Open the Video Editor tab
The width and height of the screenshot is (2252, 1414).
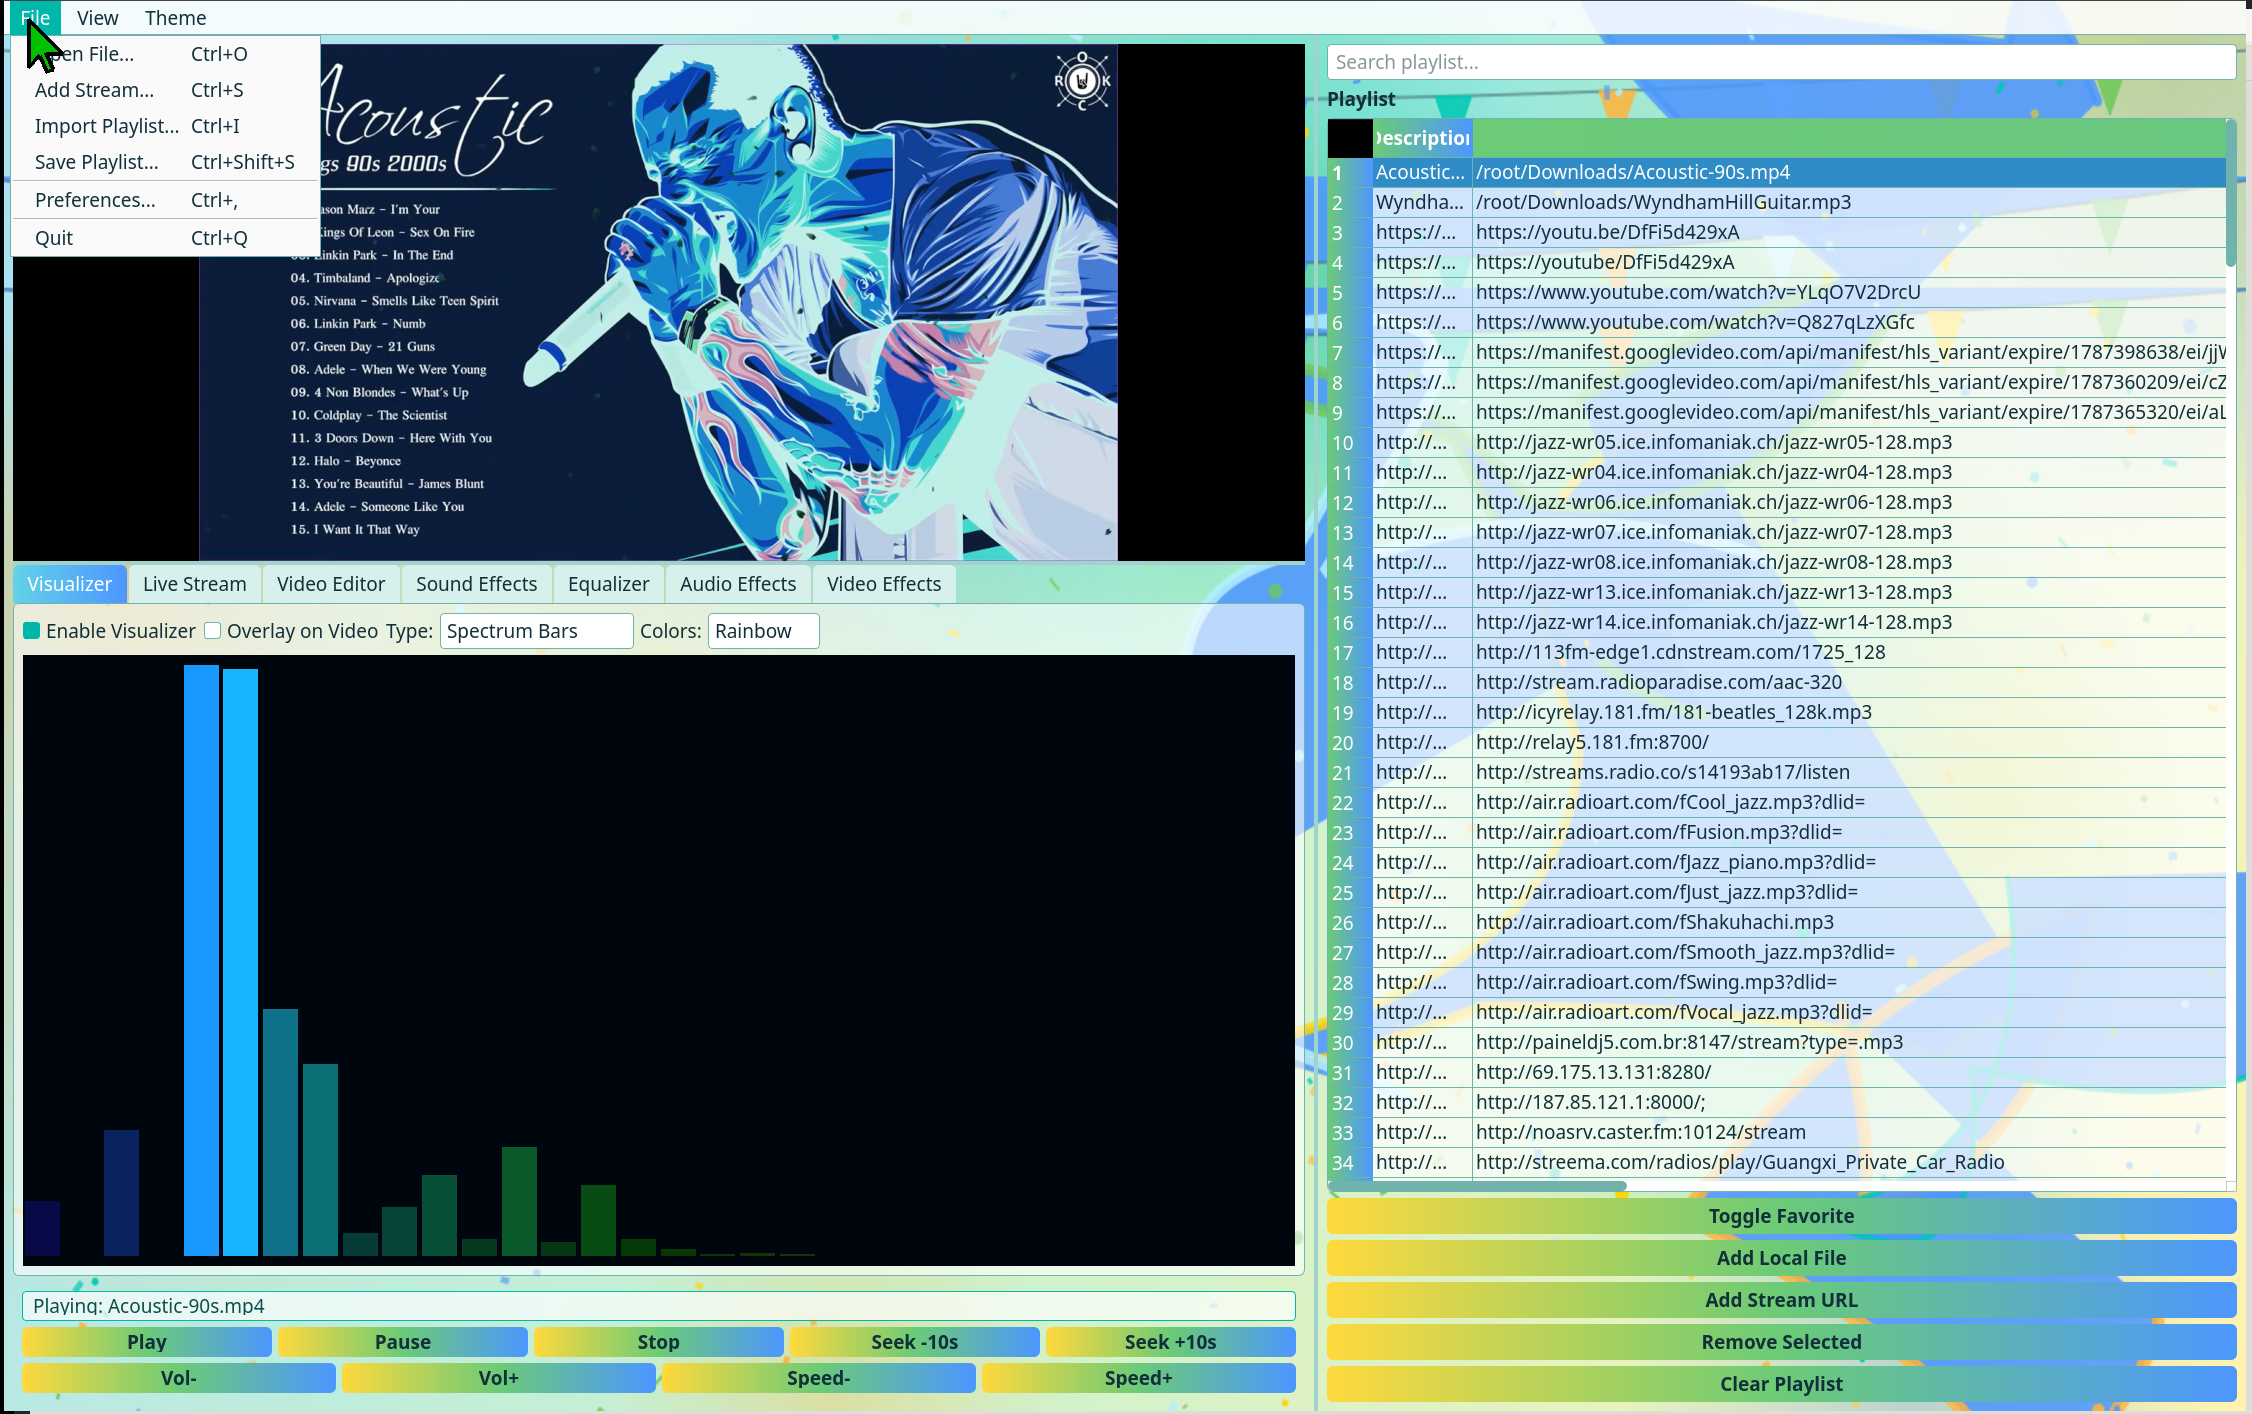point(331,584)
